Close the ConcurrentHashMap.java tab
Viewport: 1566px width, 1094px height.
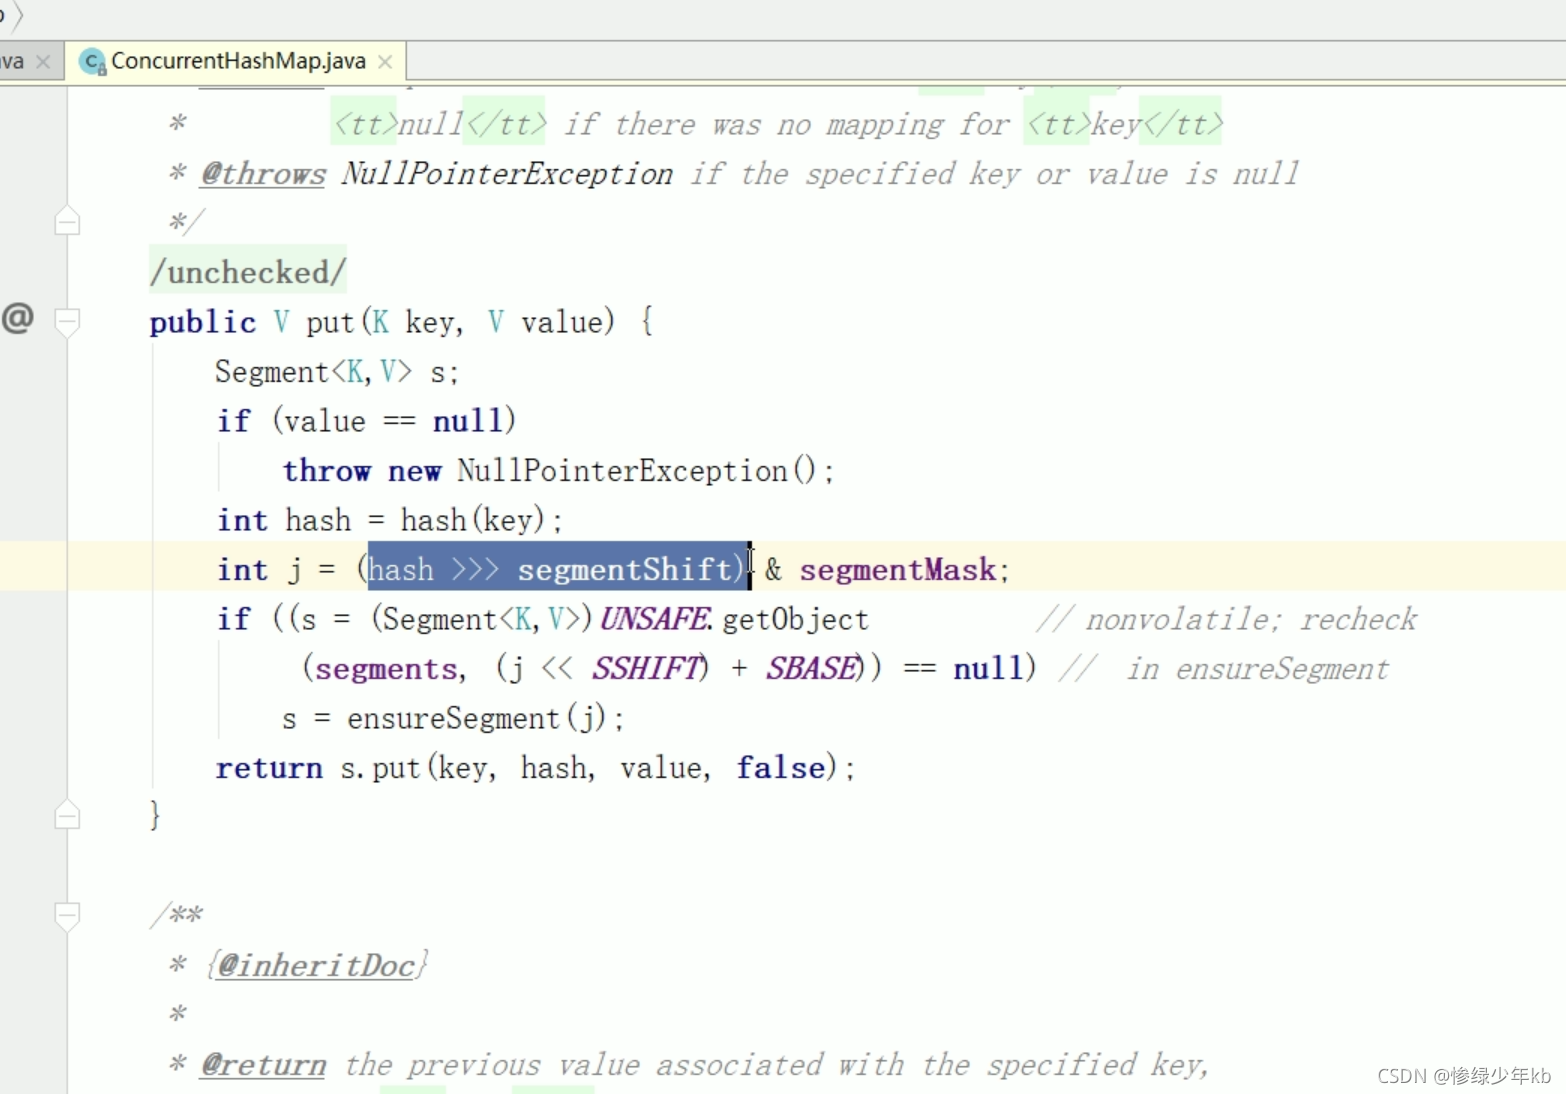[385, 62]
